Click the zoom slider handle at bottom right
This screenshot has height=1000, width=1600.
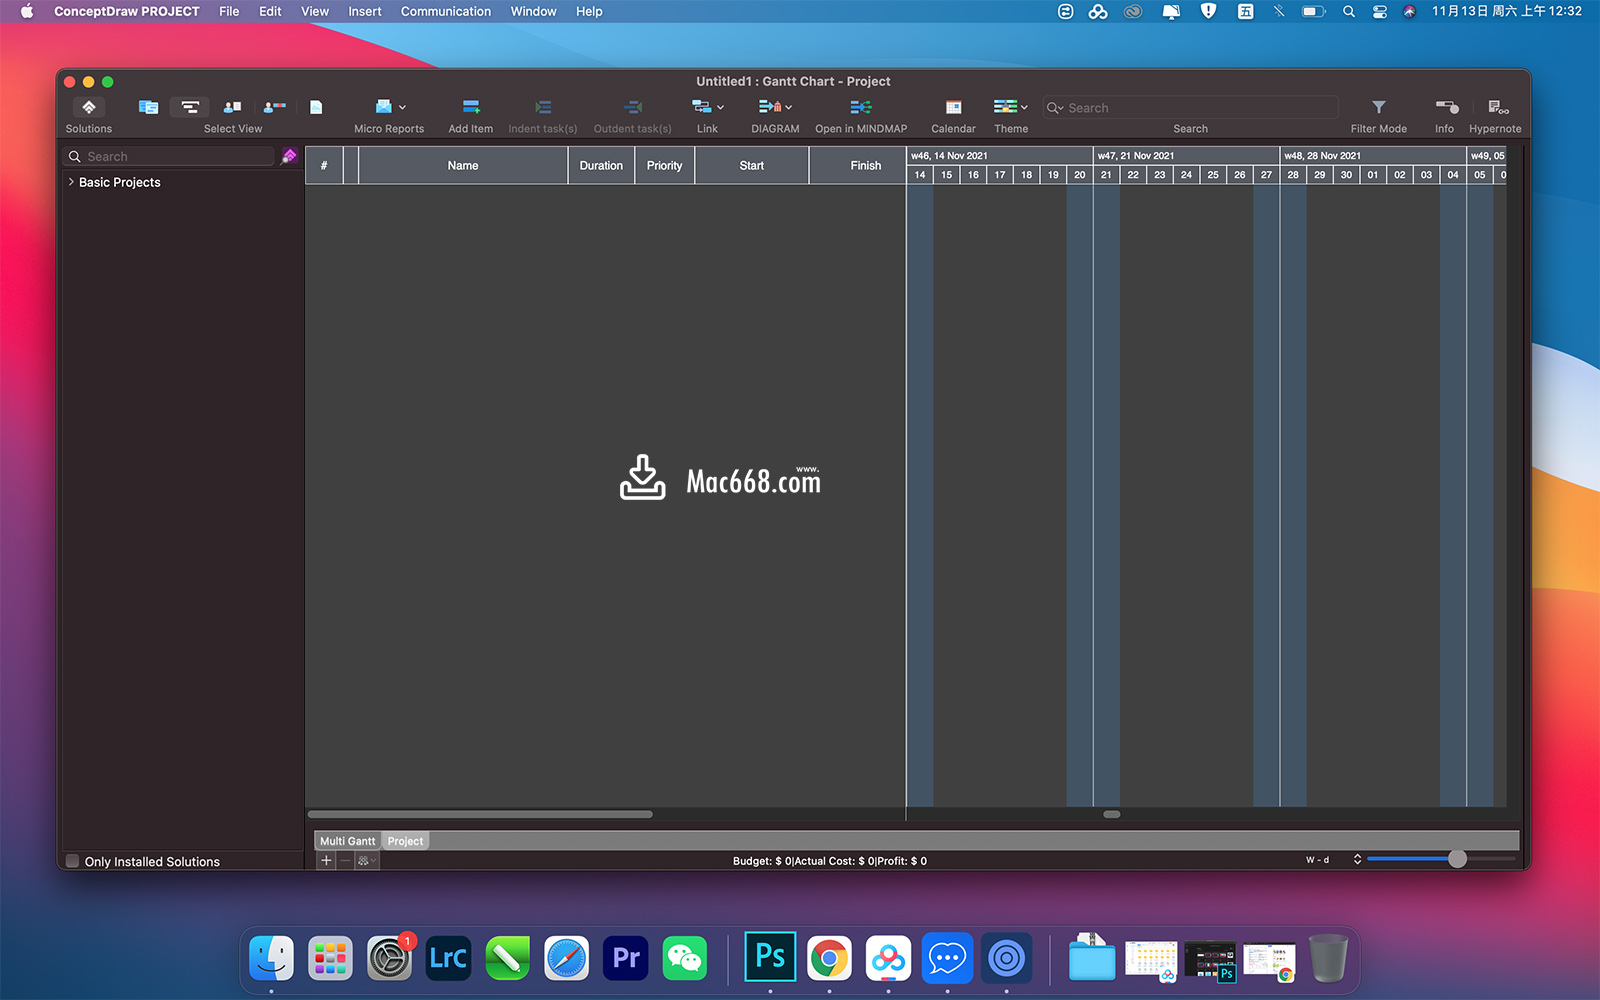[x=1457, y=859]
